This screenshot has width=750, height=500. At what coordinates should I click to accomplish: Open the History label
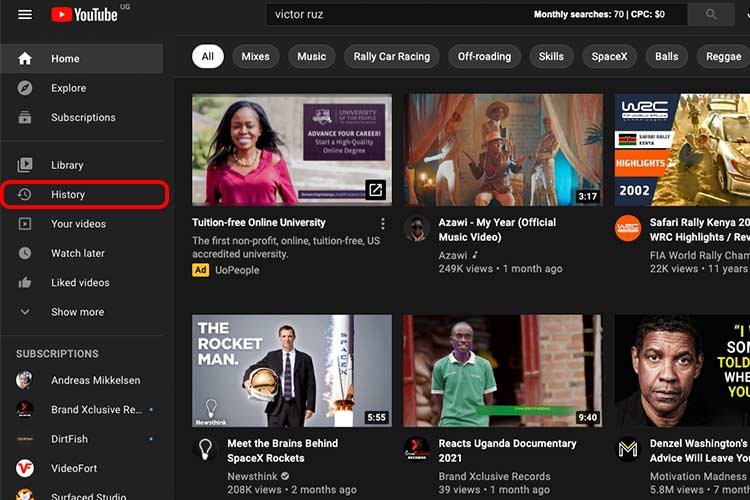point(68,194)
